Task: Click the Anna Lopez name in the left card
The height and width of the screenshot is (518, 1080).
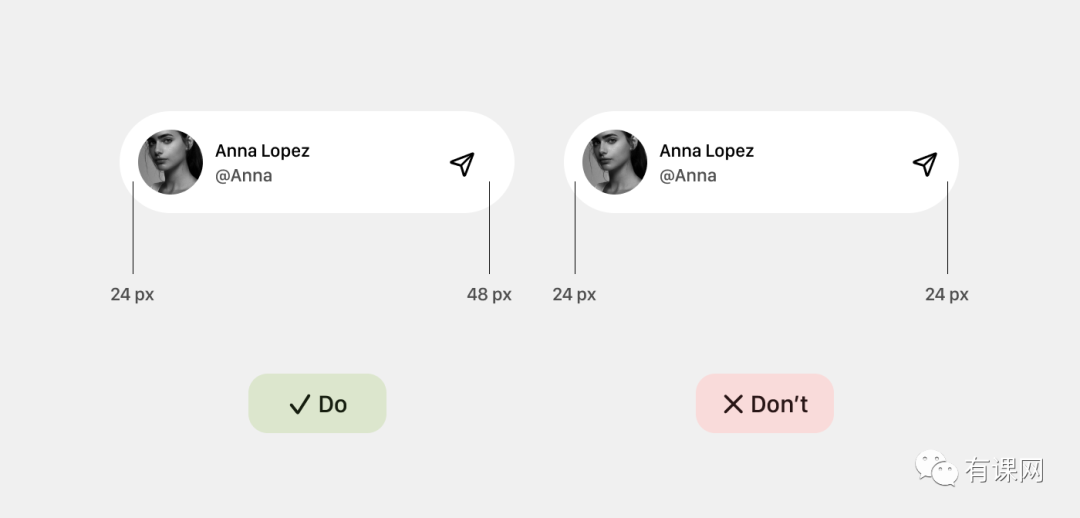Action: (x=262, y=151)
